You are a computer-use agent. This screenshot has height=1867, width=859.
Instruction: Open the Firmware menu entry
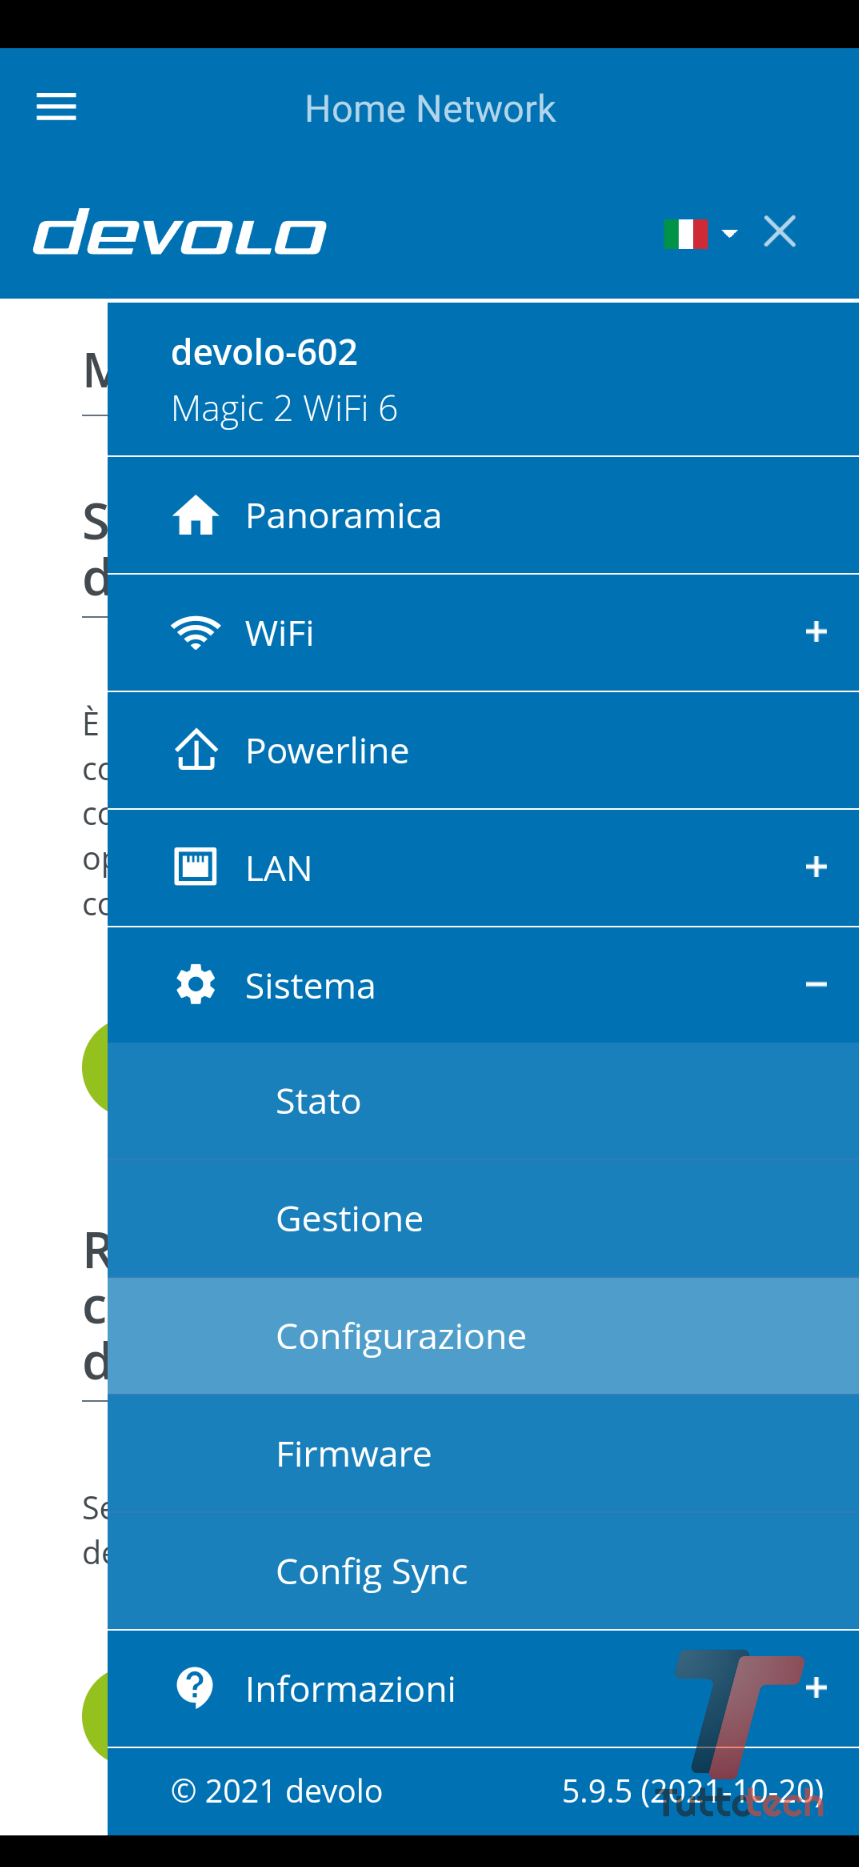click(353, 1454)
